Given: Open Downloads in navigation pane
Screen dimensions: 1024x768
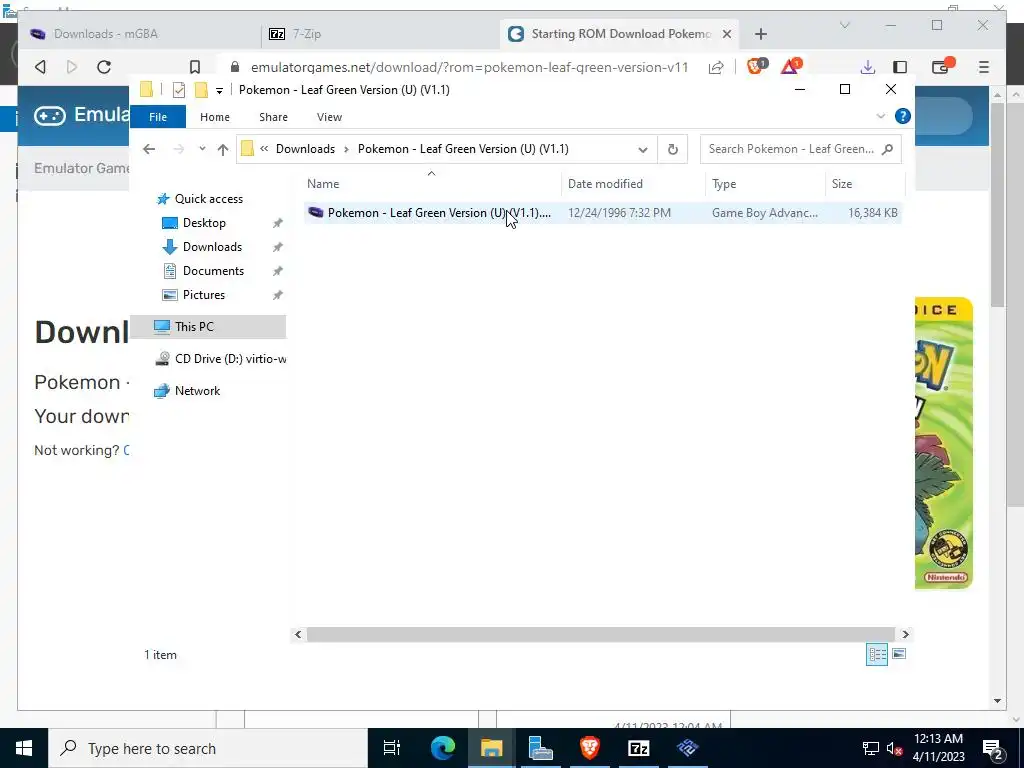Looking at the screenshot, I should point(212,247).
